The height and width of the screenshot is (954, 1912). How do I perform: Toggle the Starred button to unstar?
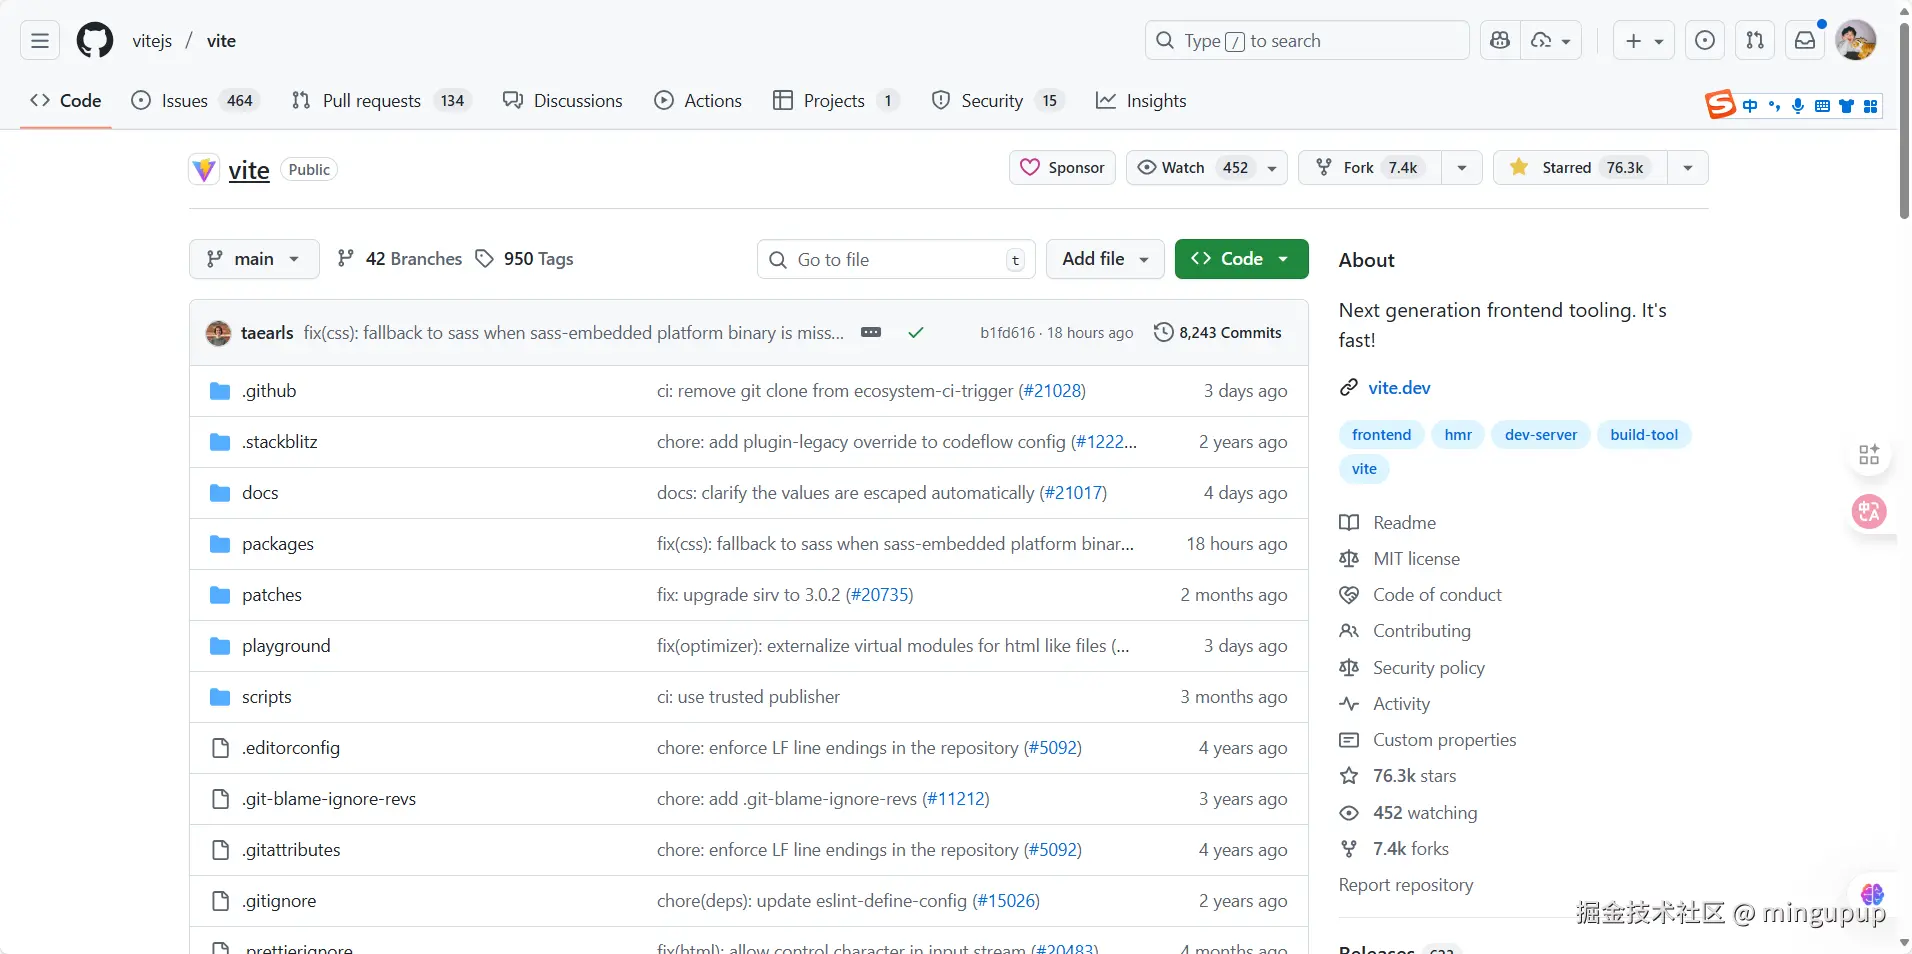pos(1580,168)
